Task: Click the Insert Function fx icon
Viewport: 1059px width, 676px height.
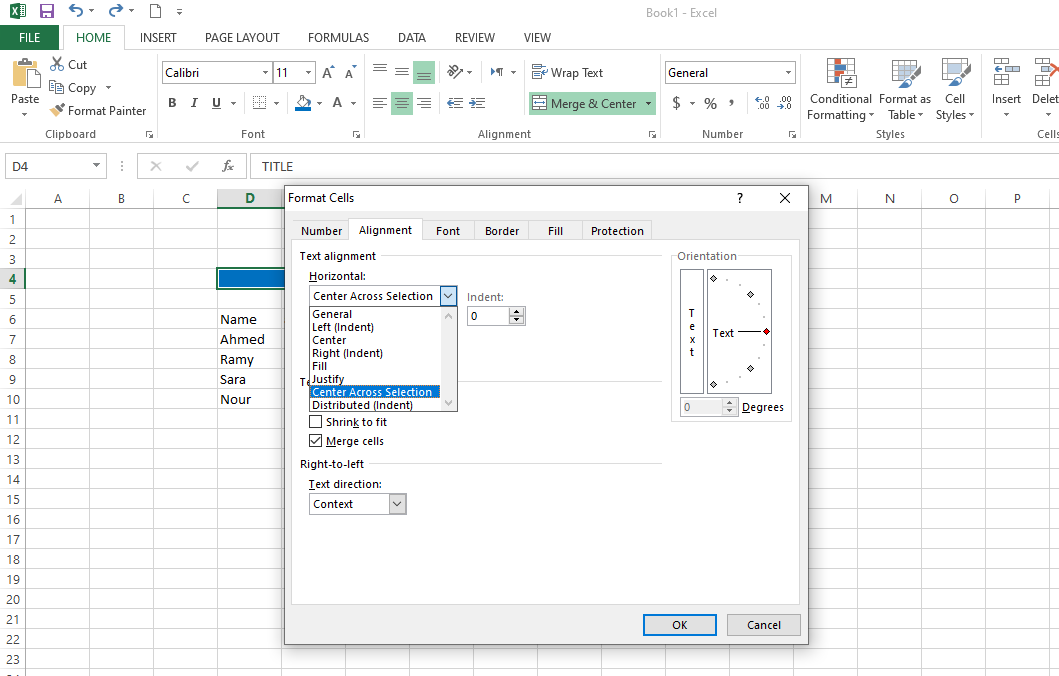Action: 228,166
